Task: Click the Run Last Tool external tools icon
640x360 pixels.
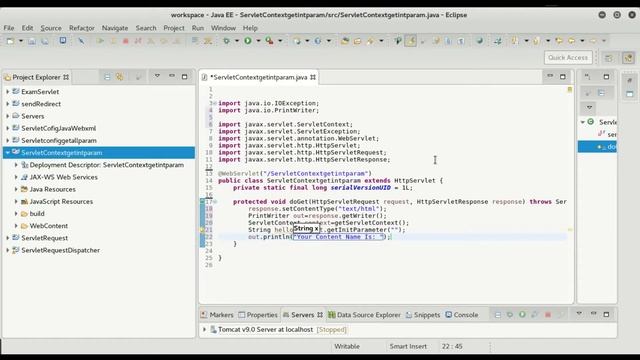Action: click(x=269, y=41)
